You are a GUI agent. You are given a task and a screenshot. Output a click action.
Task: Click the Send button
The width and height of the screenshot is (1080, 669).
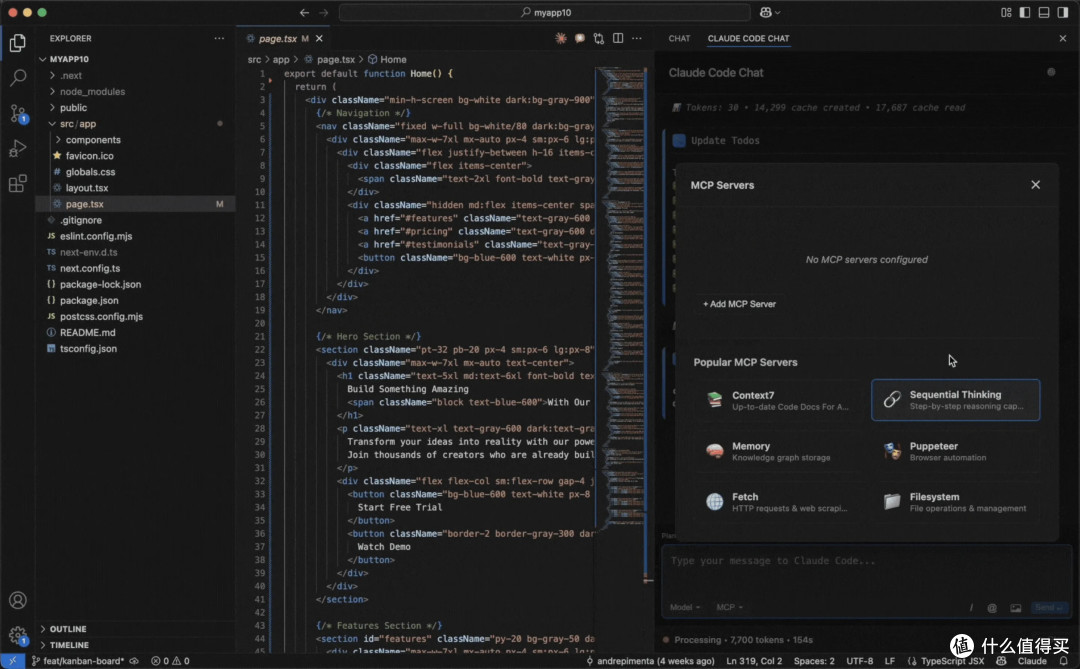[x=1049, y=608]
